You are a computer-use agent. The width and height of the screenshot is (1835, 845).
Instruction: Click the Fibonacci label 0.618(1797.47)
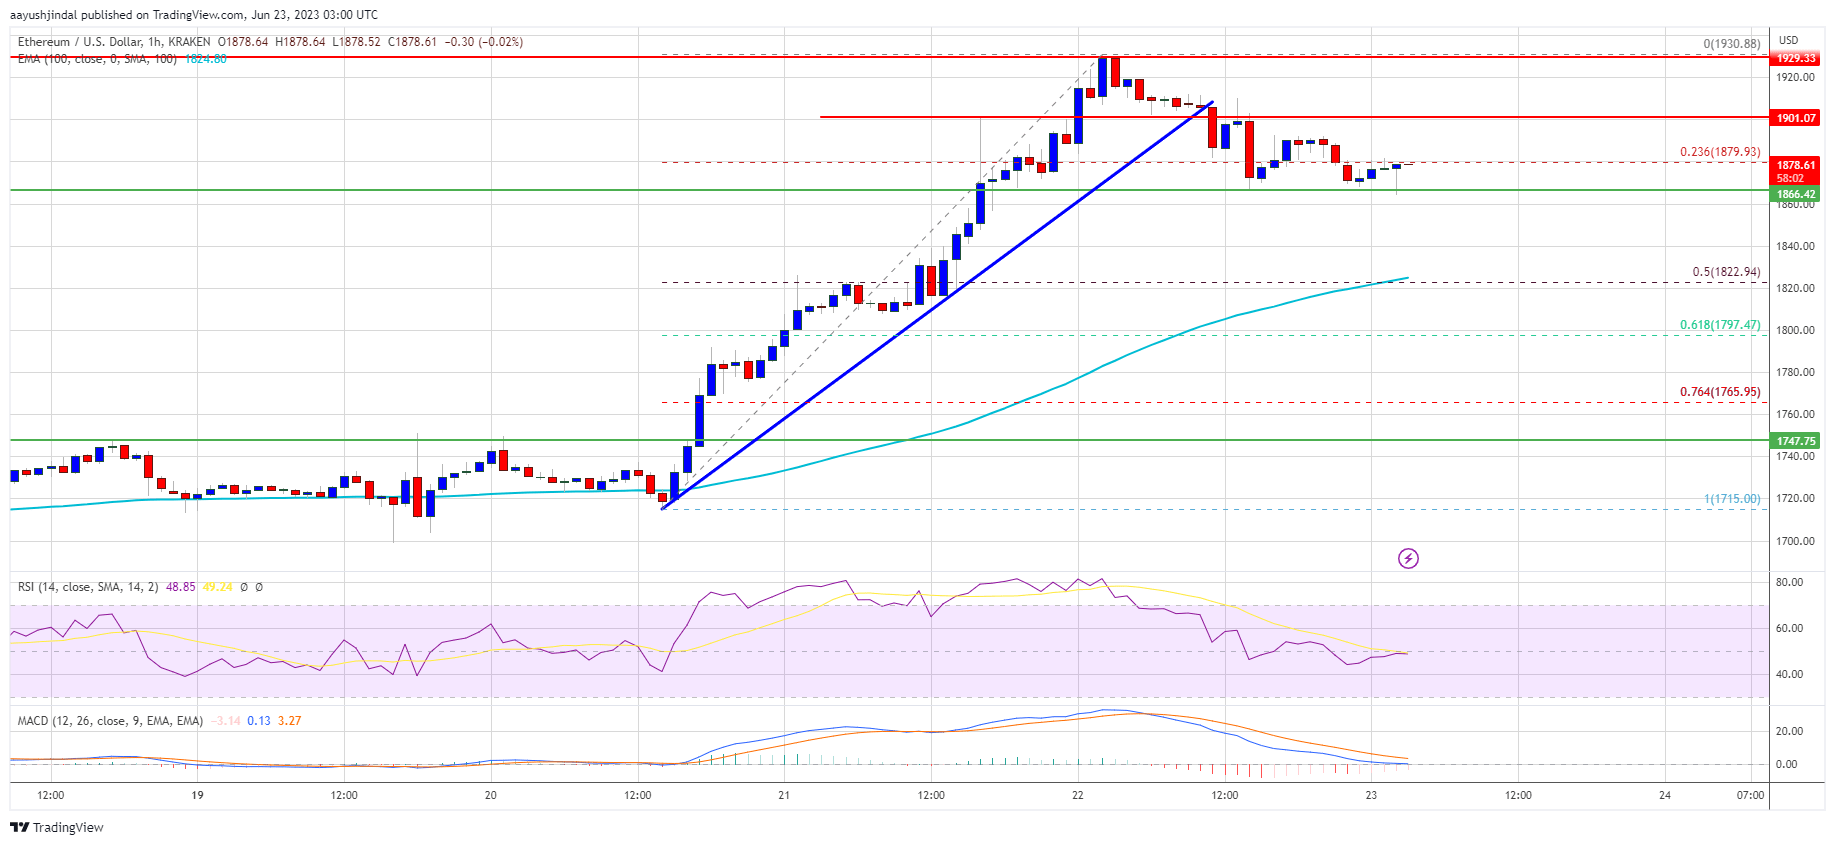click(x=1720, y=325)
